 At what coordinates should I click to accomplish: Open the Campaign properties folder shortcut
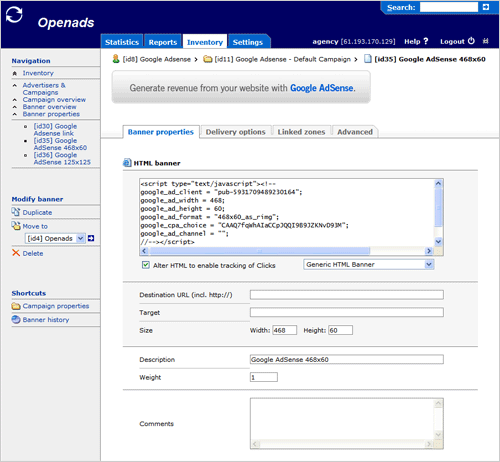50,306
